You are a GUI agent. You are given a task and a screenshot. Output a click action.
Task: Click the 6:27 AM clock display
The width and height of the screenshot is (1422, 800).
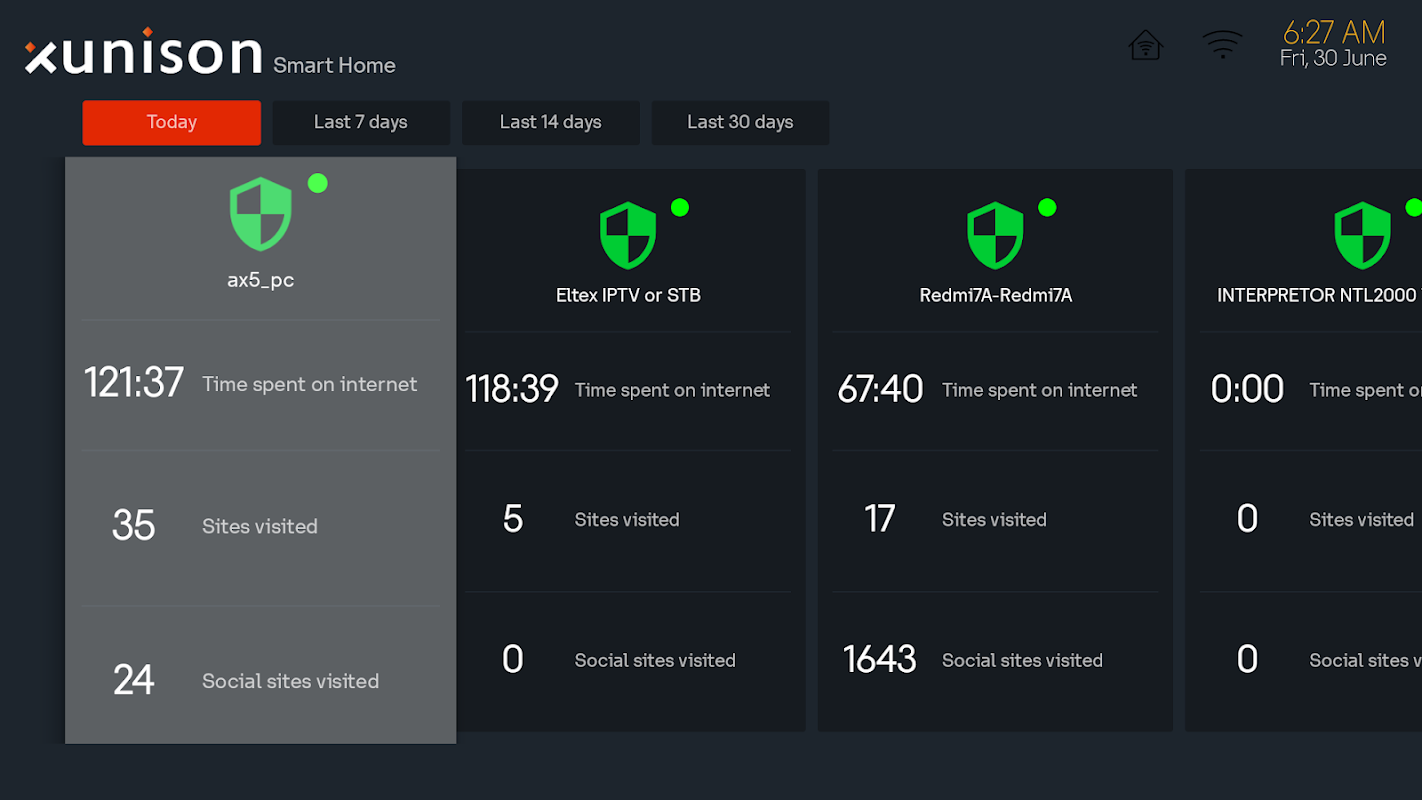tap(1333, 33)
